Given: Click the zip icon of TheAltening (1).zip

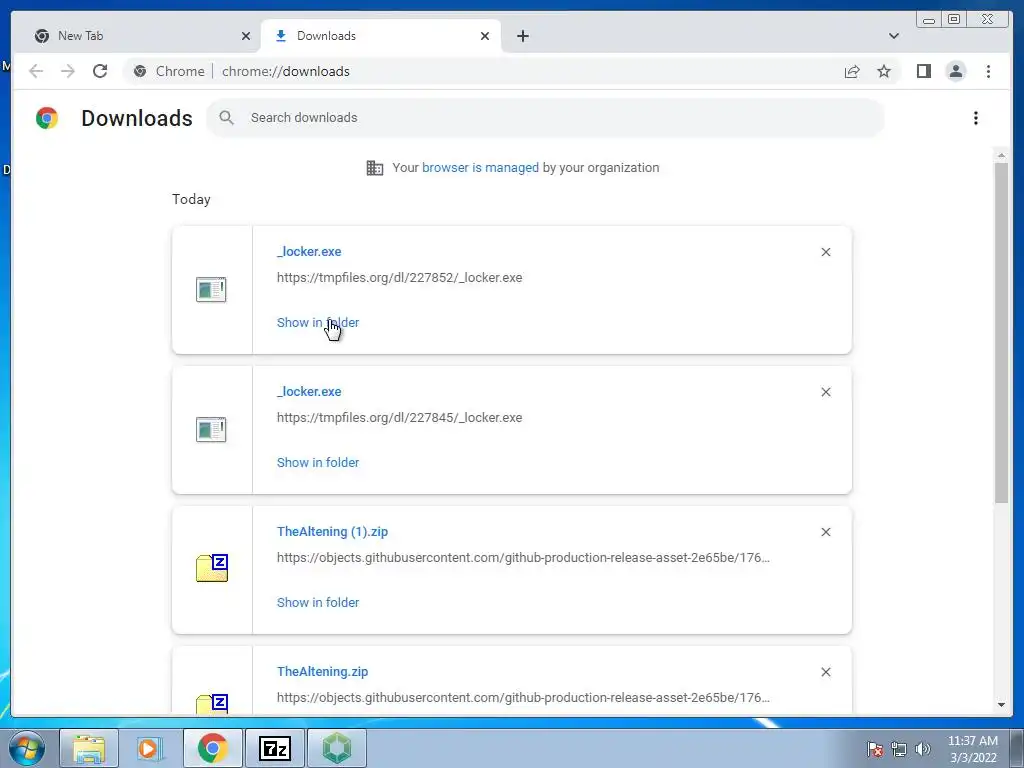Looking at the screenshot, I should coord(212,568).
